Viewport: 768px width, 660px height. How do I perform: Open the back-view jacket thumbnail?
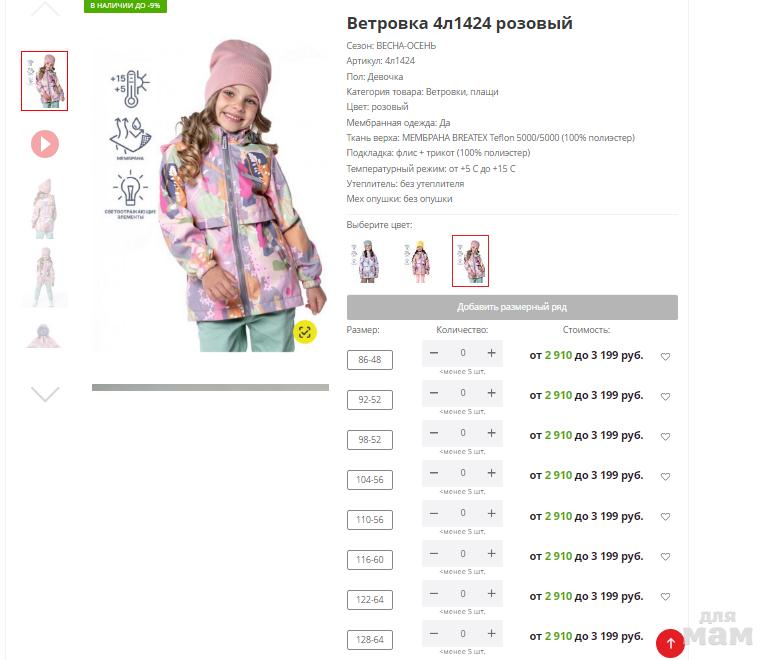(x=44, y=209)
